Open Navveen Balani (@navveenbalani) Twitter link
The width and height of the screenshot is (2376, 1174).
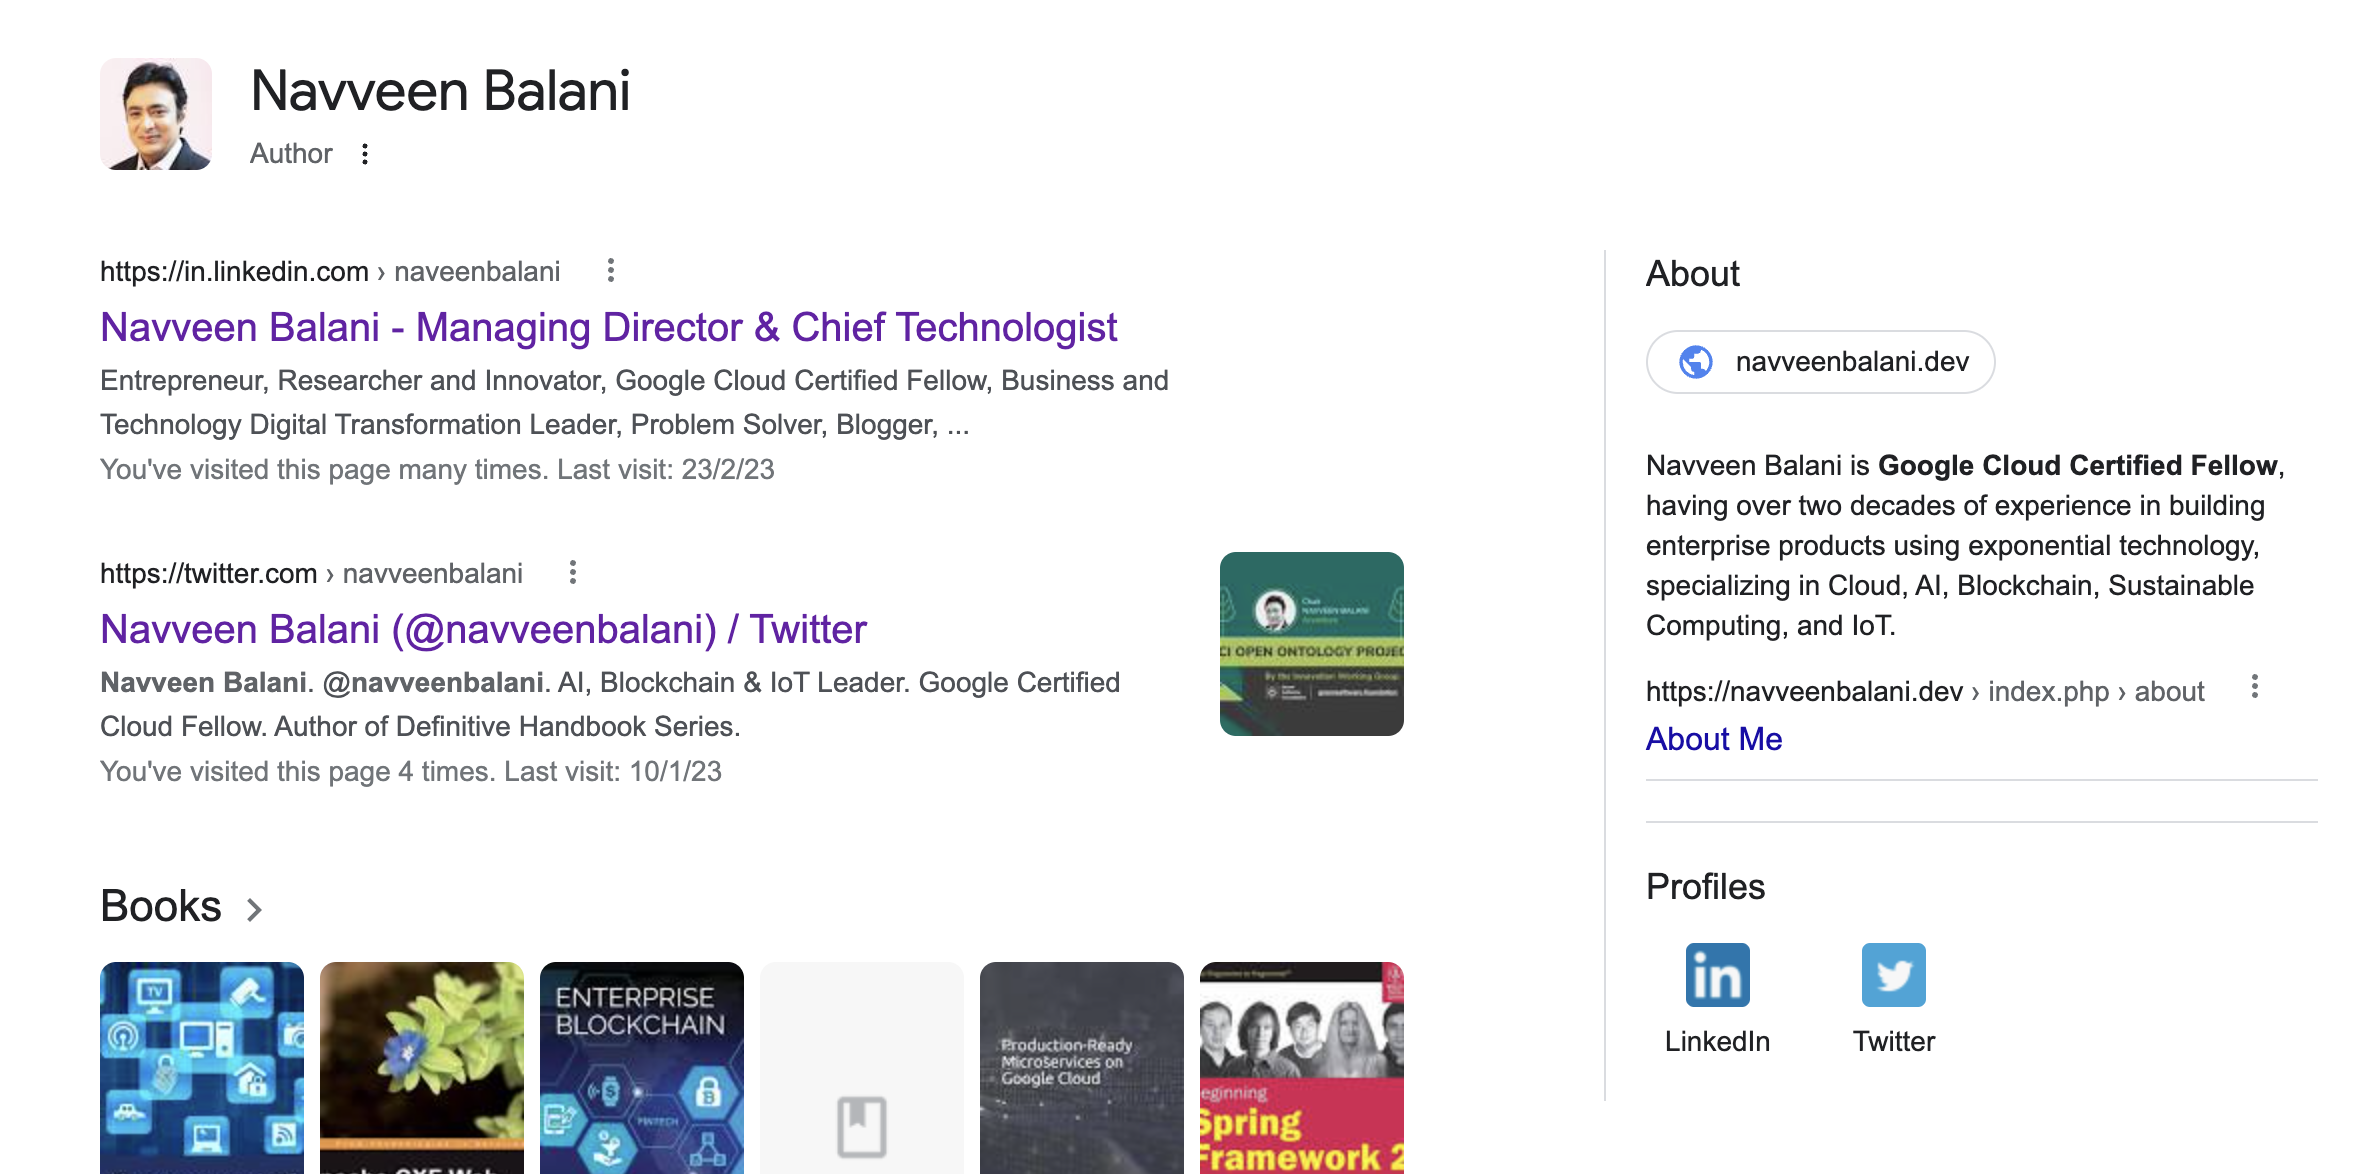tap(483, 629)
